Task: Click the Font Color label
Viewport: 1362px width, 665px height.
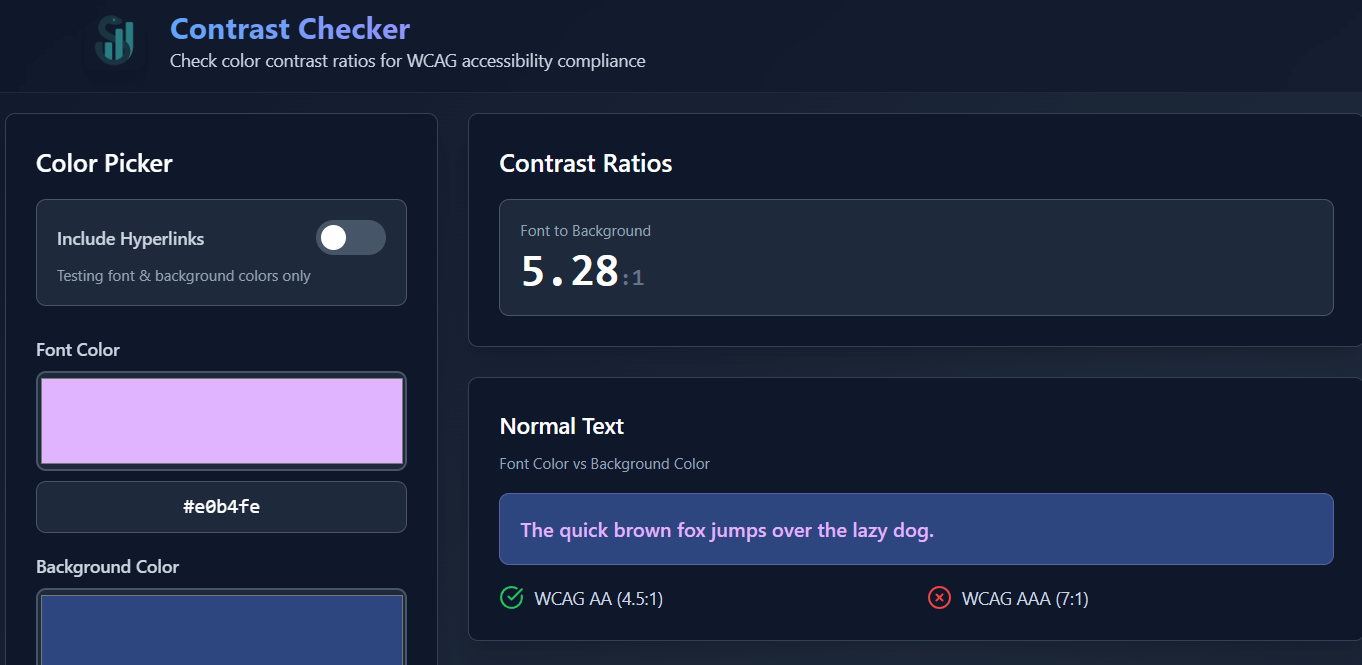Action: click(x=78, y=350)
